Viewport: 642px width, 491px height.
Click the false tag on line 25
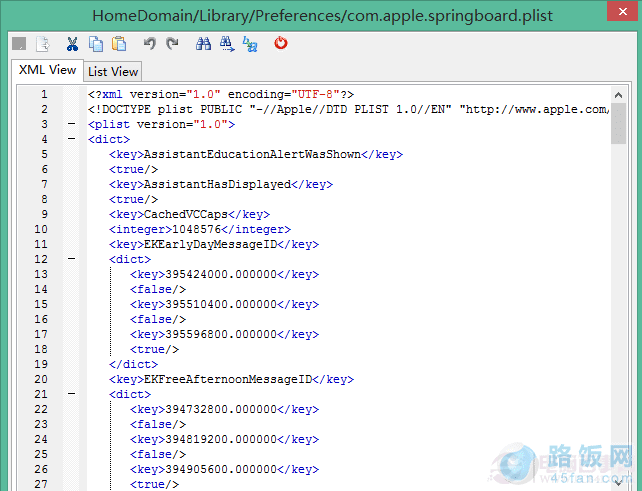[158, 454]
